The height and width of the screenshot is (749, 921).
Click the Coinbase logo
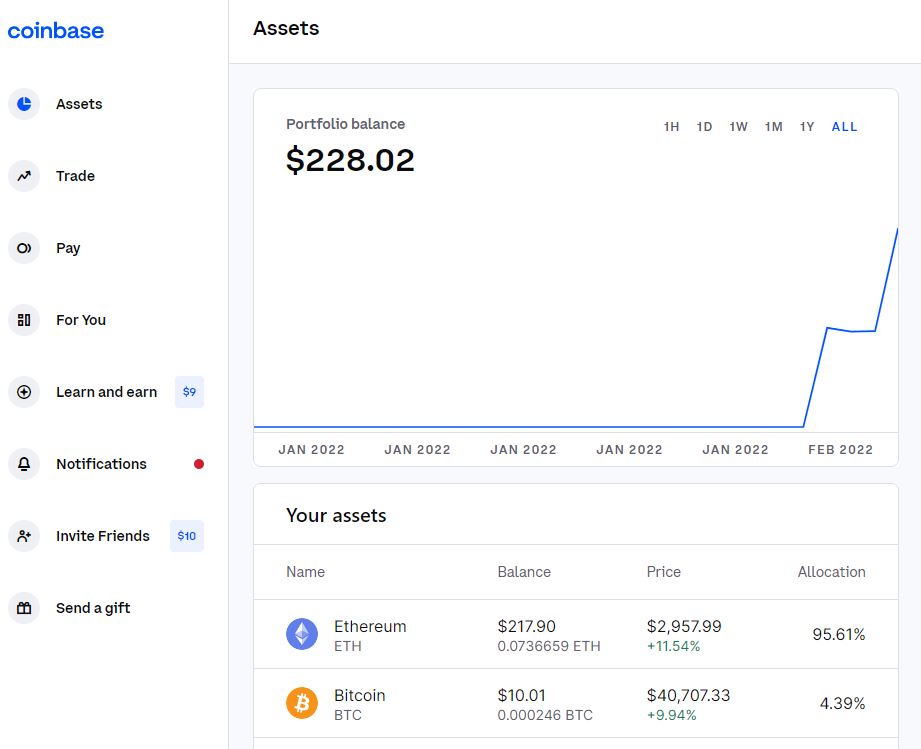pyautogui.click(x=56, y=31)
